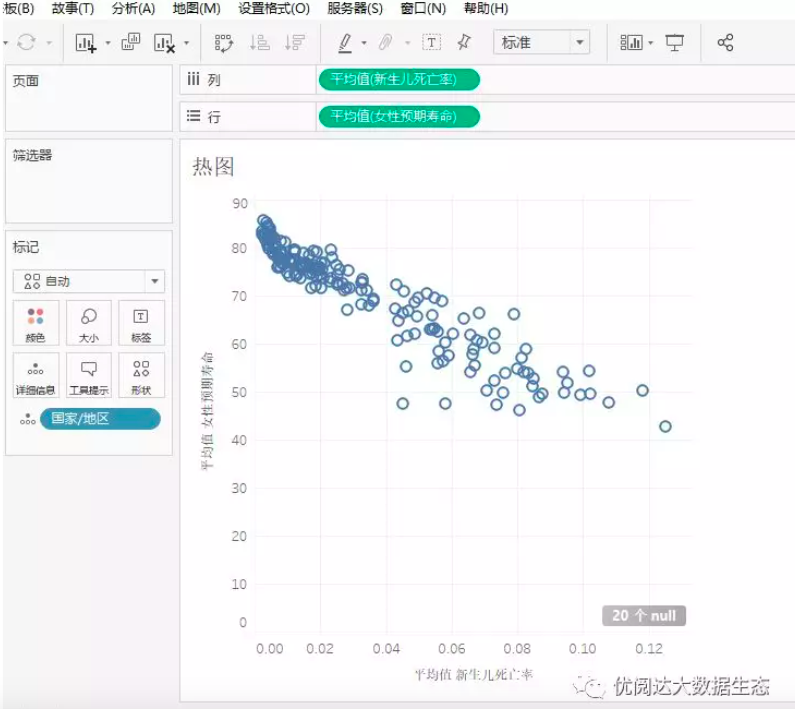
Task: Sort ascending using the toolbar icon
Action: [x=259, y=43]
